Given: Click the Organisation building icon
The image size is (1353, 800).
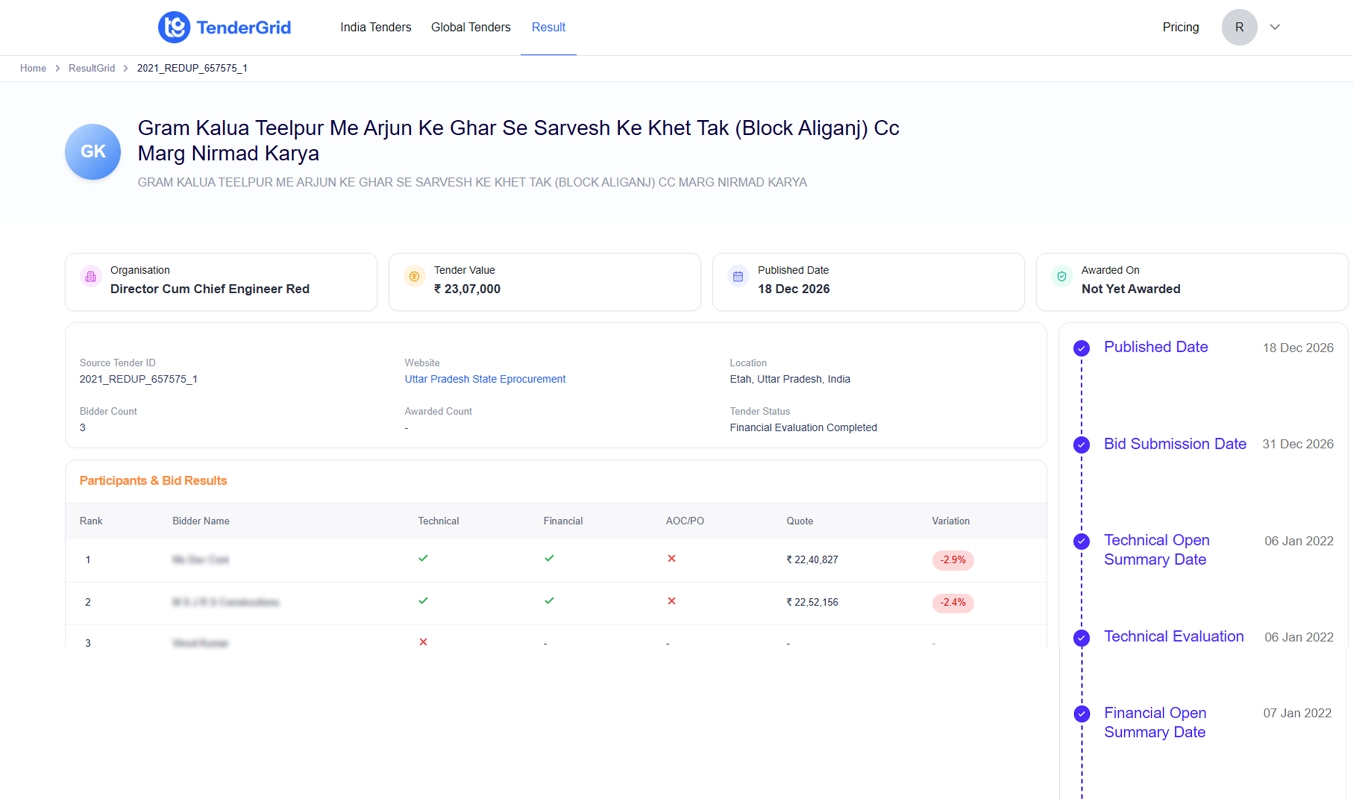Looking at the screenshot, I should 91,276.
